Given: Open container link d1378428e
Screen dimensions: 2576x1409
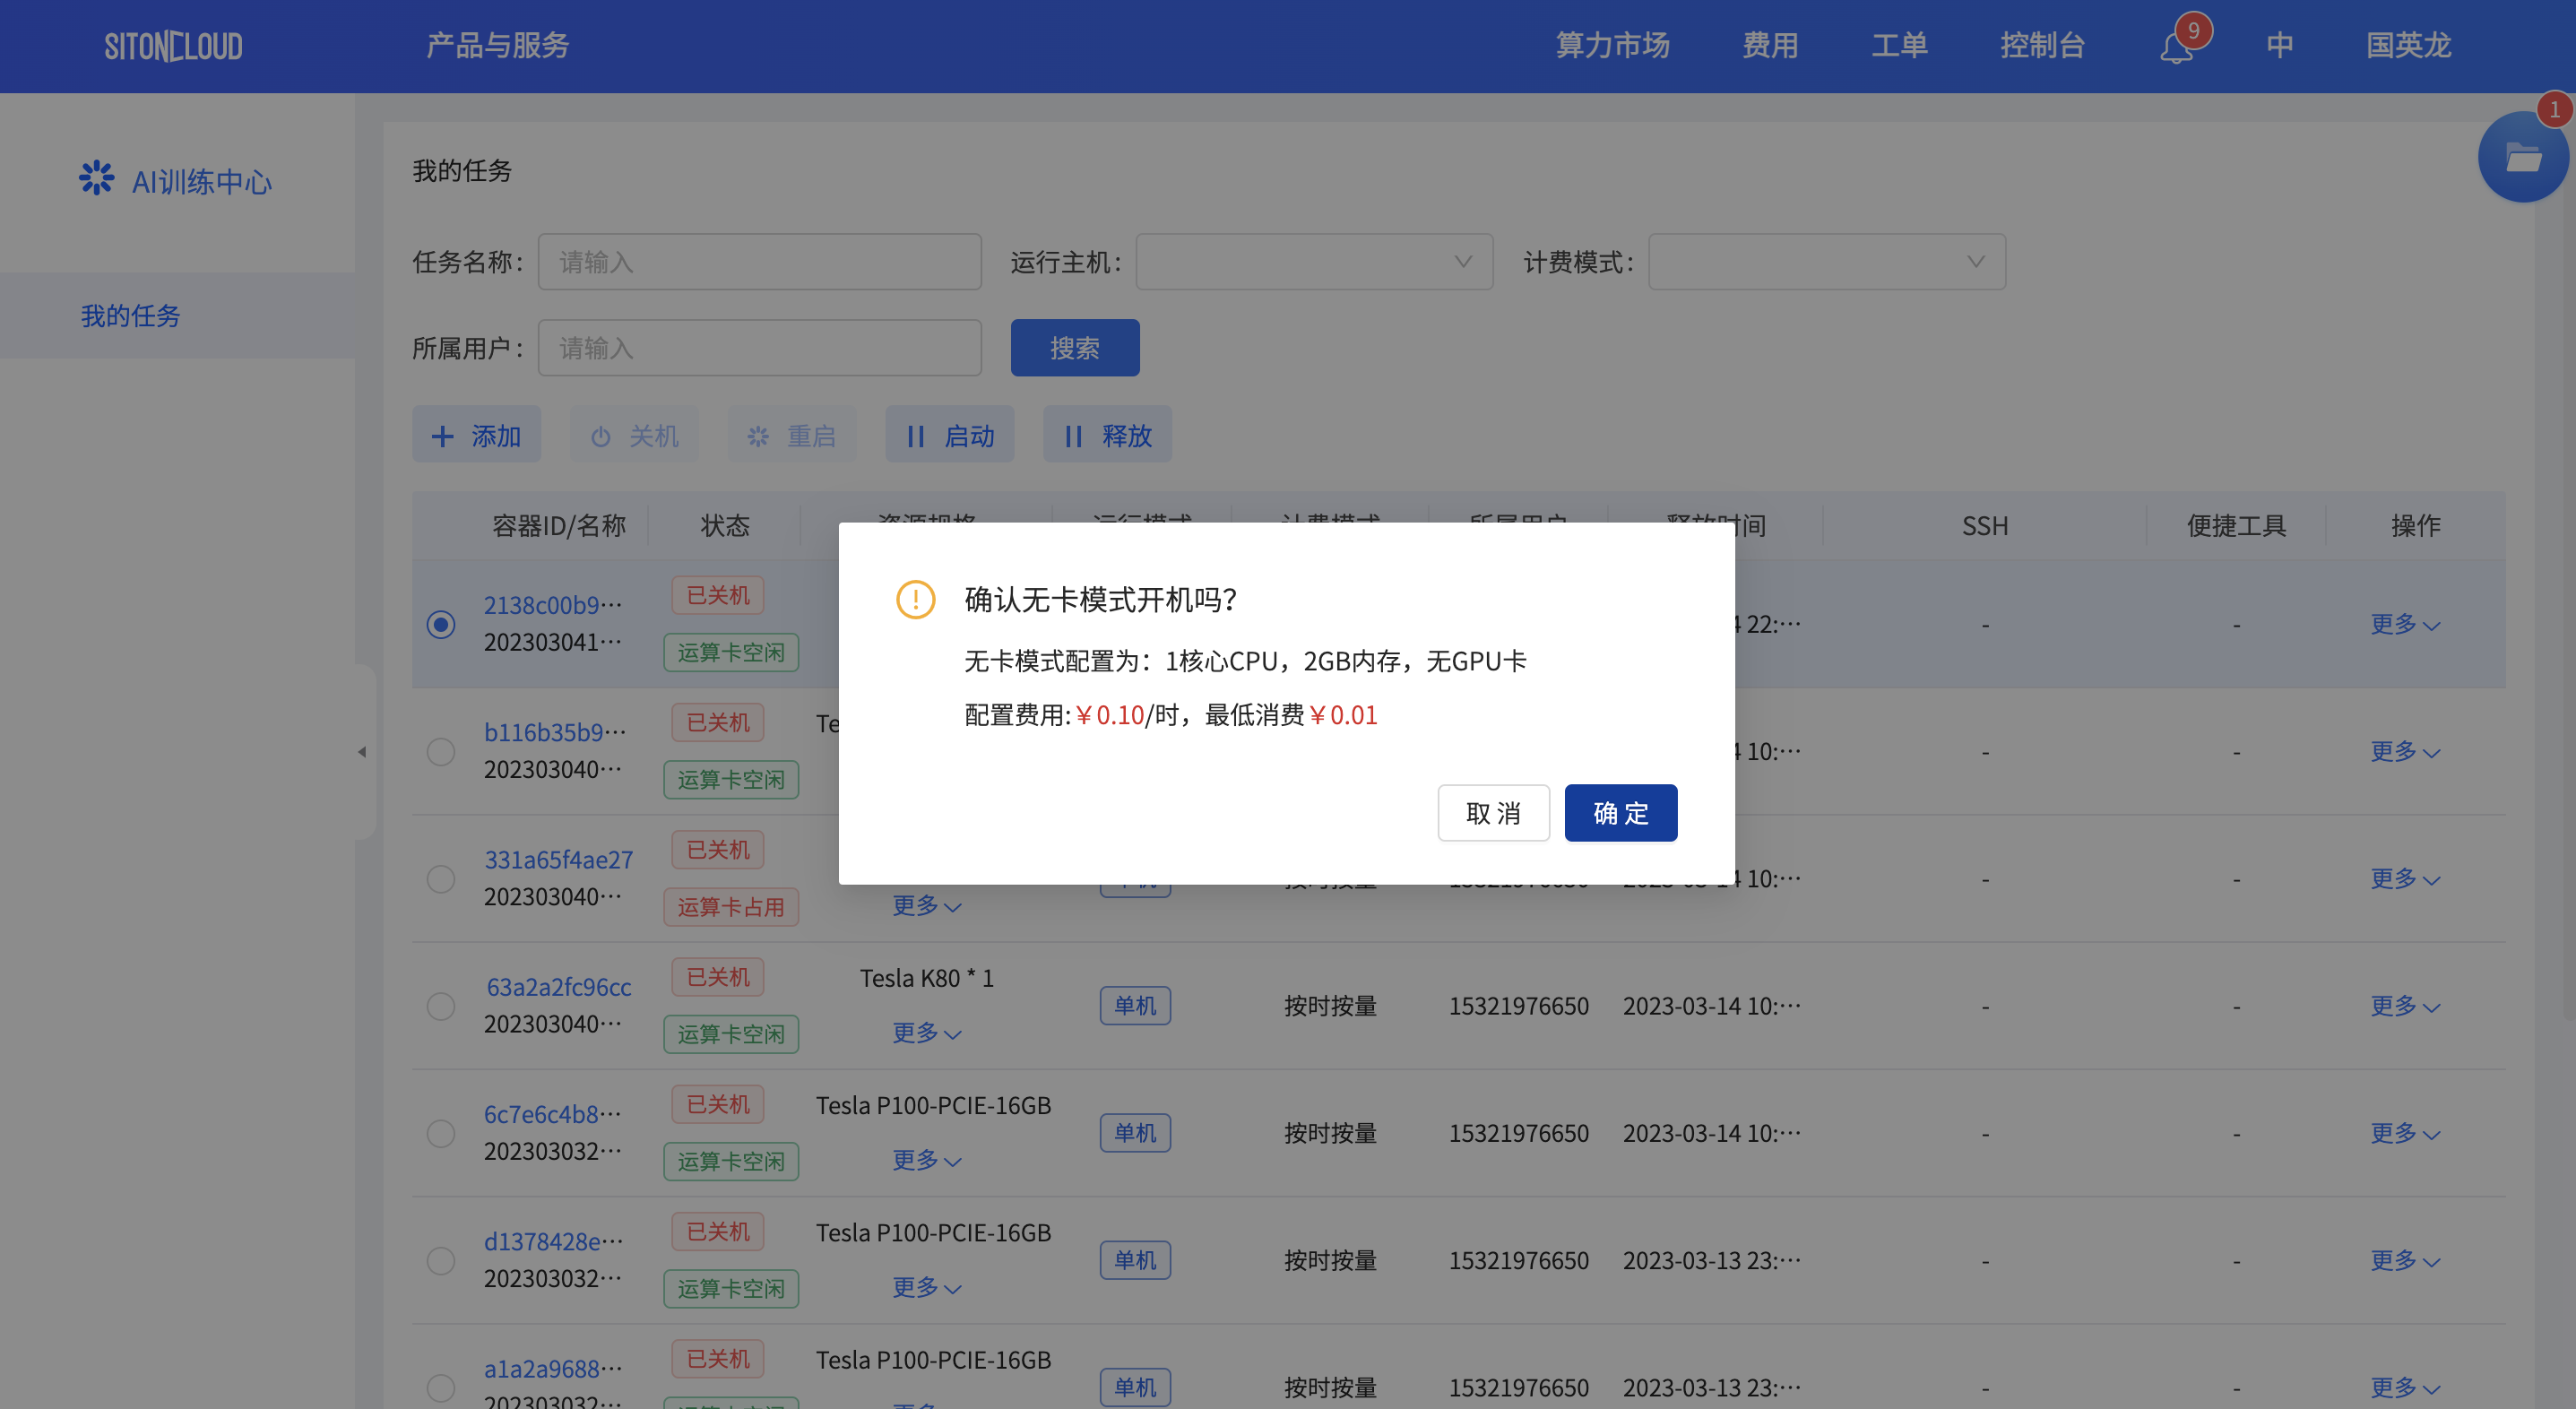Looking at the screenshot, I should point(553,1241).
